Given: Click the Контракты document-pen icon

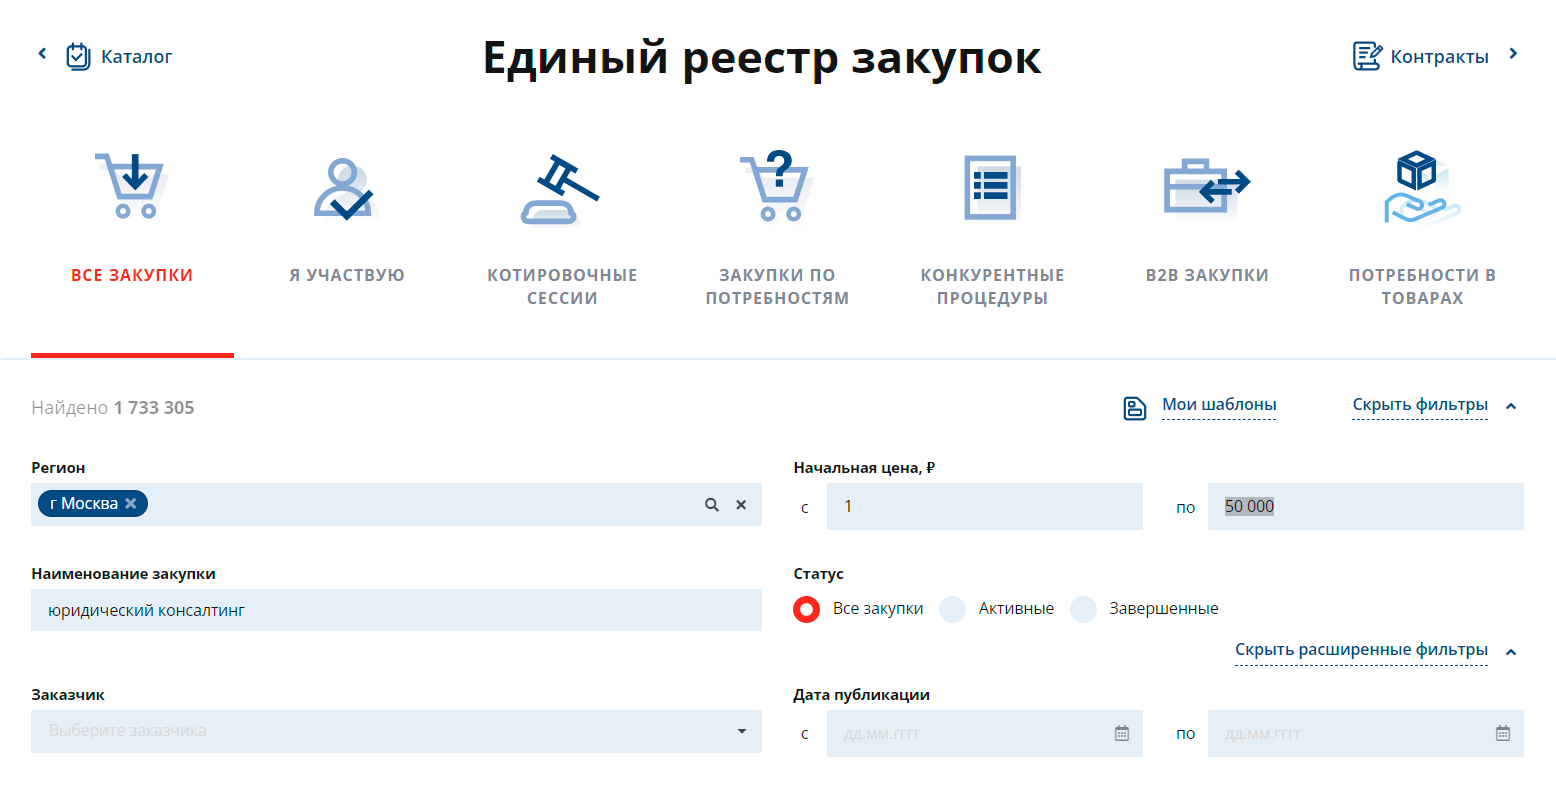Looking at the screenshot, I should 1367,56.
